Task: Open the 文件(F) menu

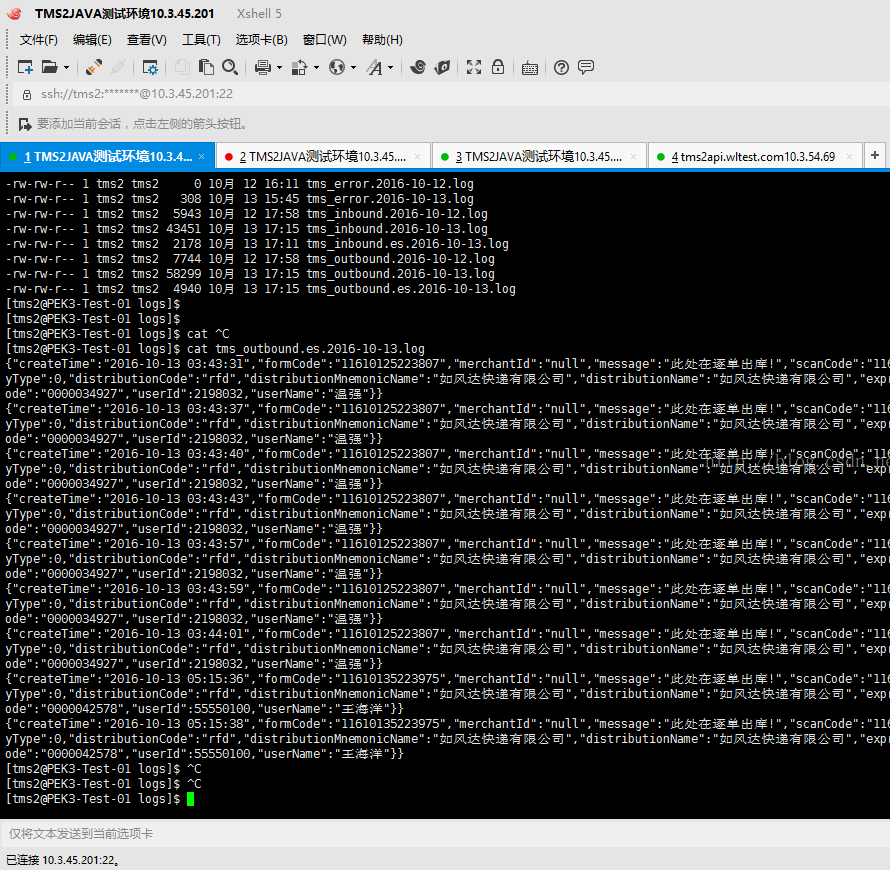Action: tap(39, 40)
